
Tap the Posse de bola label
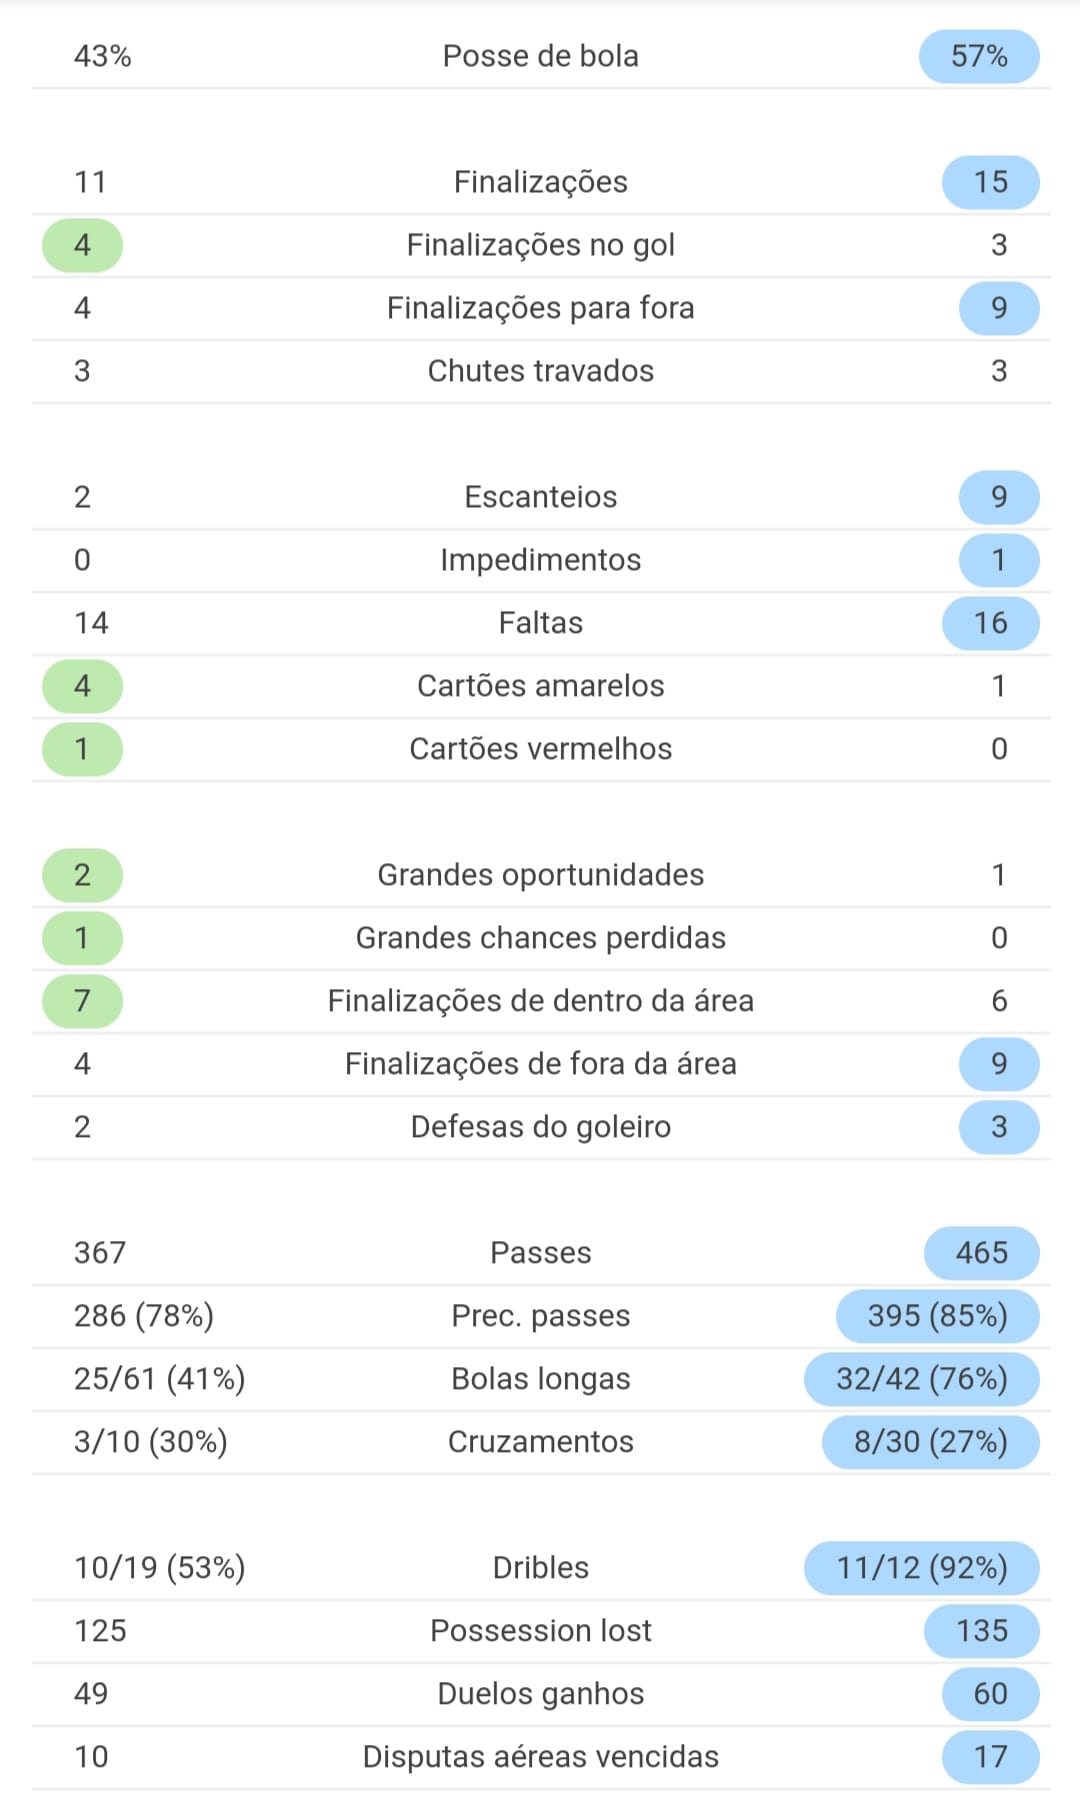coord(540,56)
